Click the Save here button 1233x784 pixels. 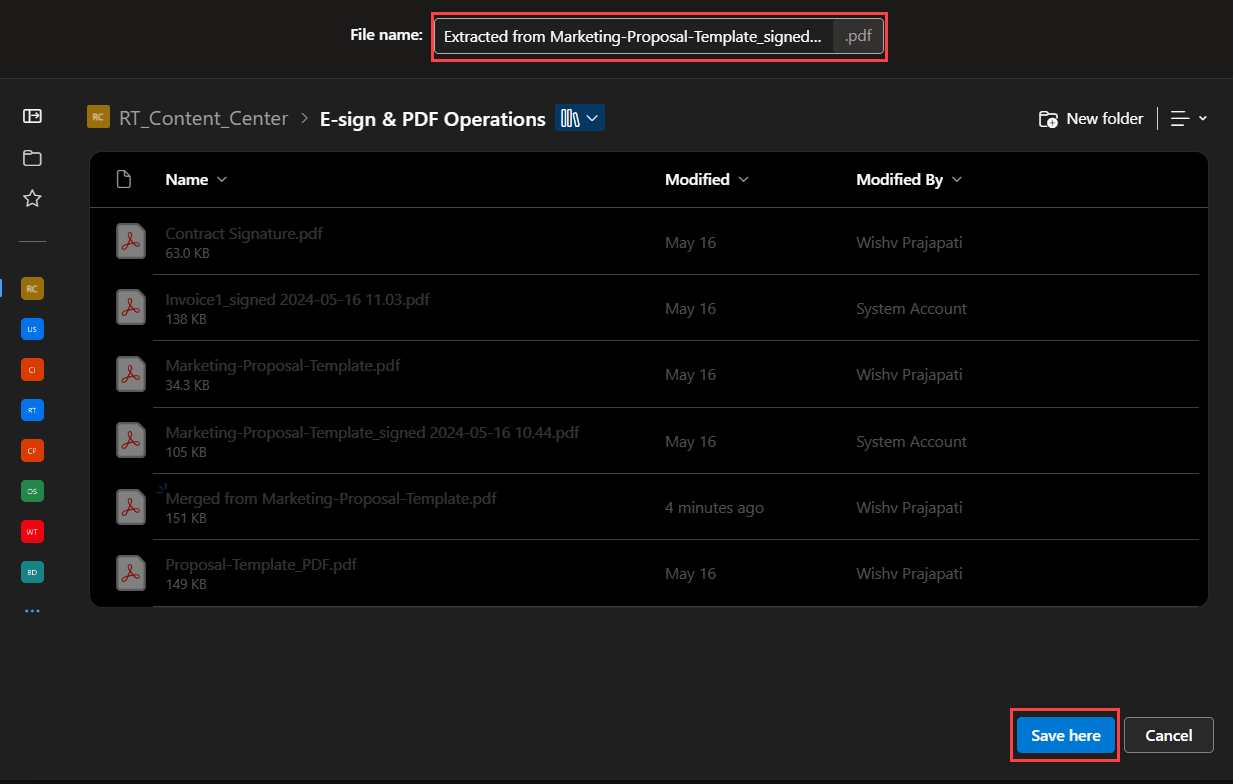[x=1064, y=735]
